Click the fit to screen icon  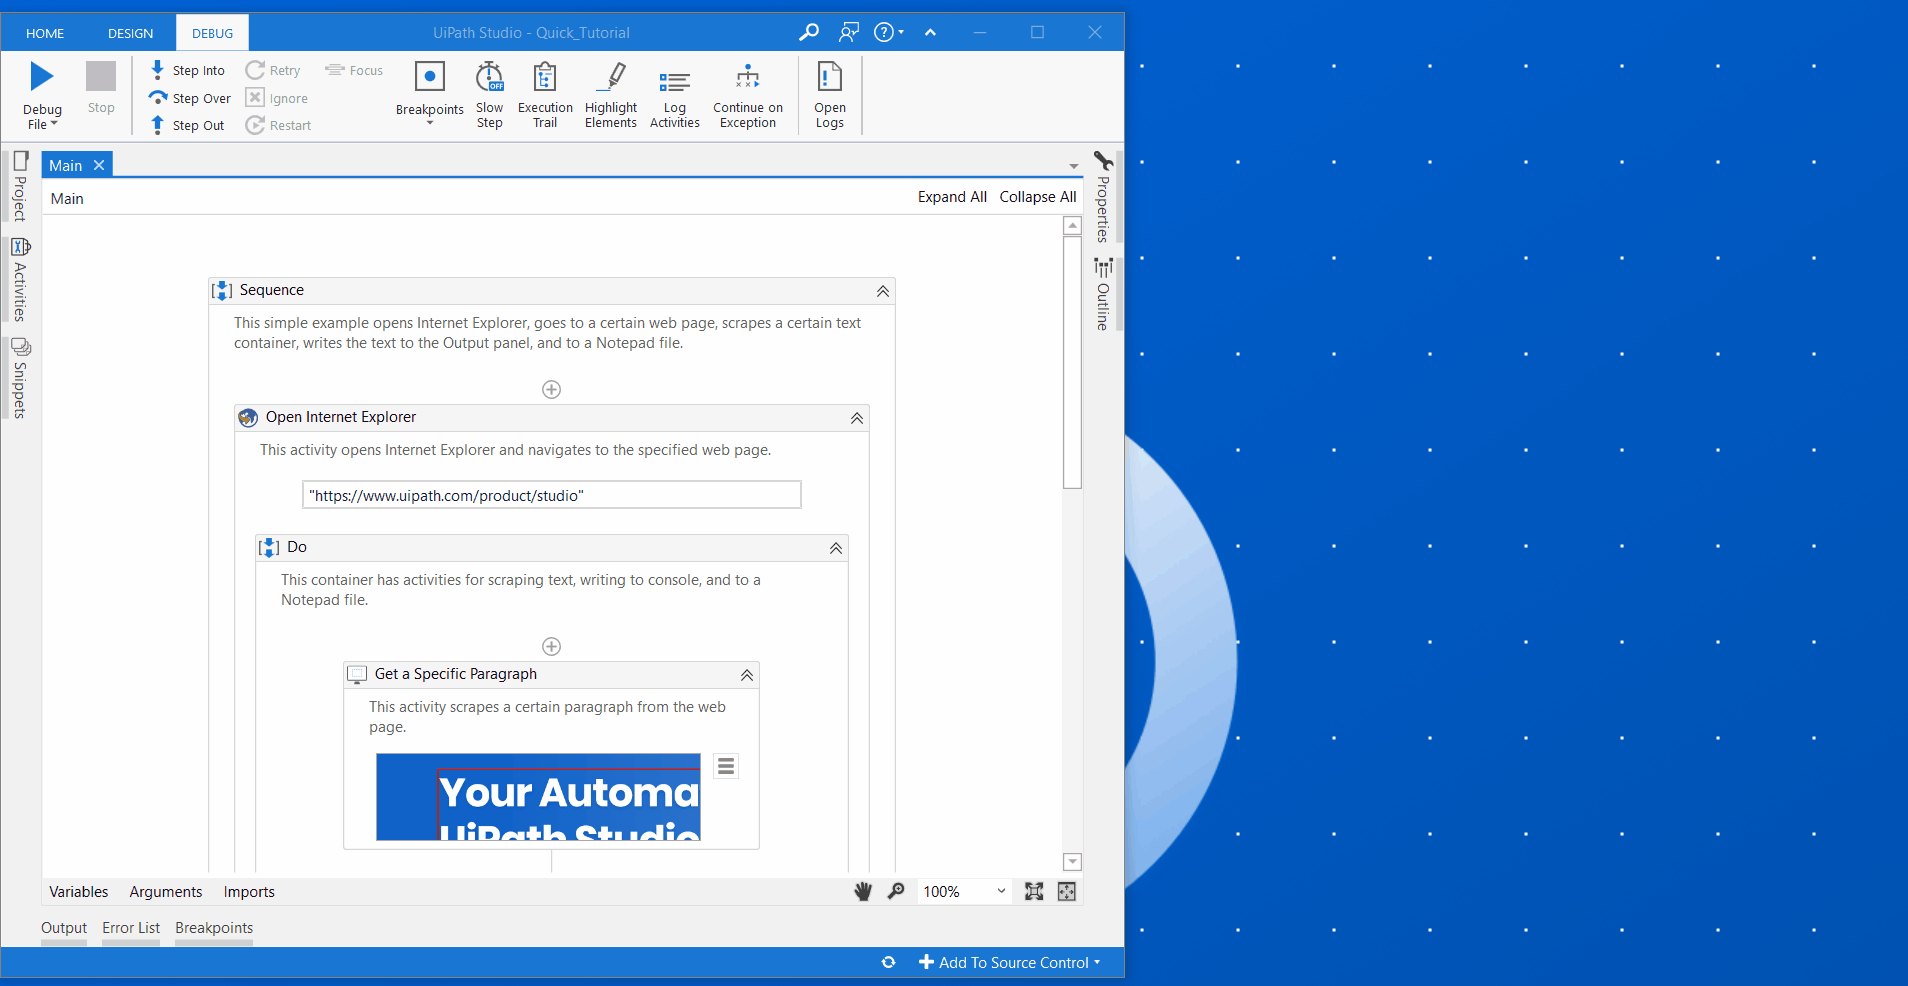point(1034,891)
